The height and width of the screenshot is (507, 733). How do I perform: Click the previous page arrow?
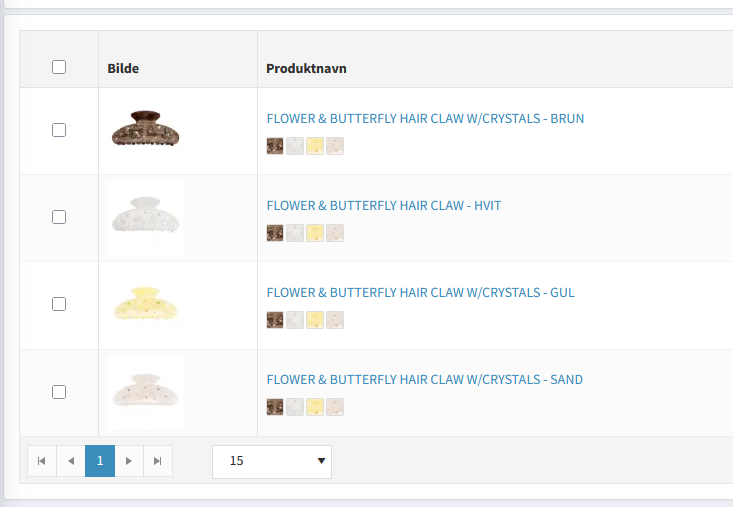coord(71,461)
